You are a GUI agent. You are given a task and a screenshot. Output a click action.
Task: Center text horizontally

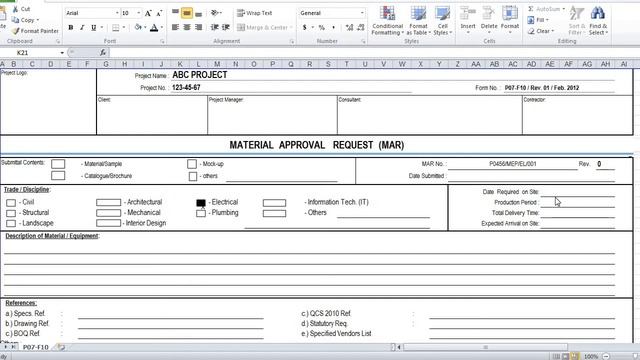(187, 27)
